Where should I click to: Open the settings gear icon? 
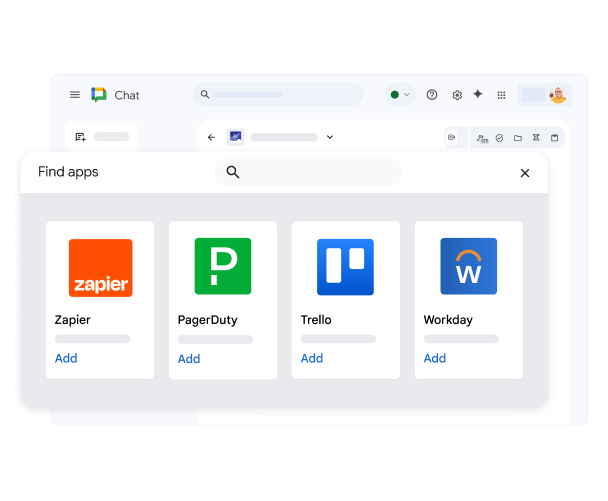point(457,95)
